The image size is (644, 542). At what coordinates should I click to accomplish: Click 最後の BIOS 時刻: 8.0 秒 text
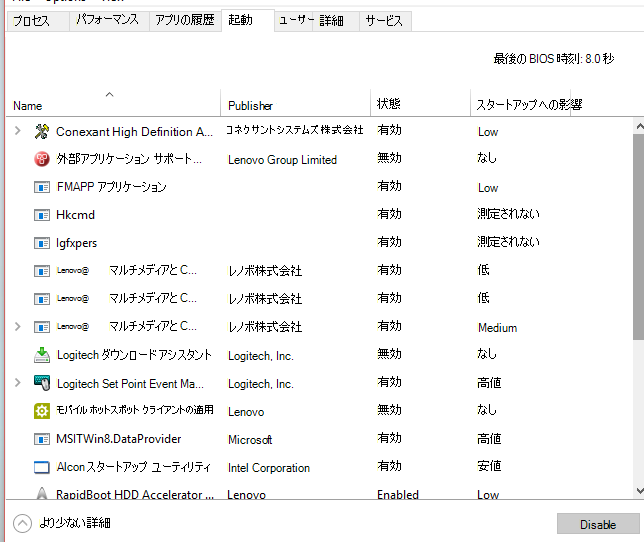click(554, 59)
